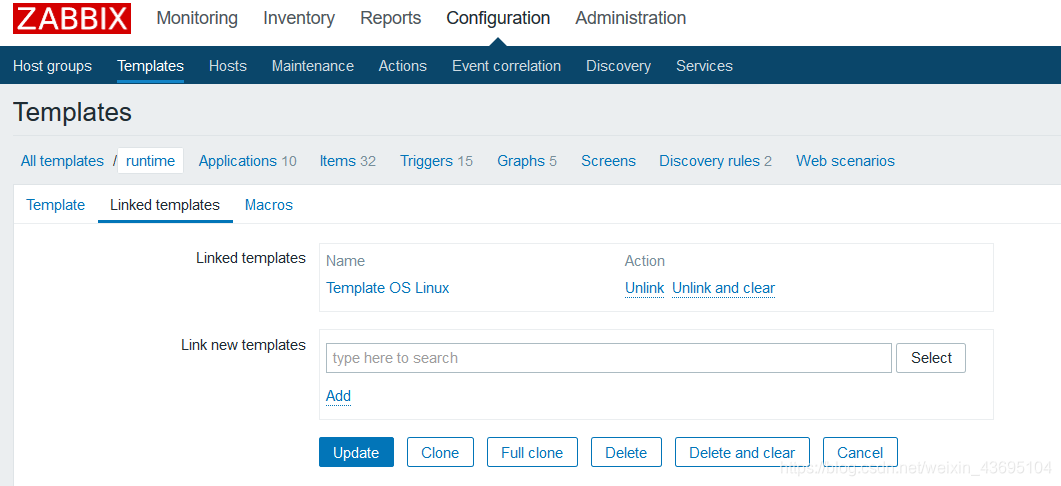Image resolution: width=1061 pixels, height=486 pixels.
Task: Go to Host groups submenu
Action: tap(52, 66)
